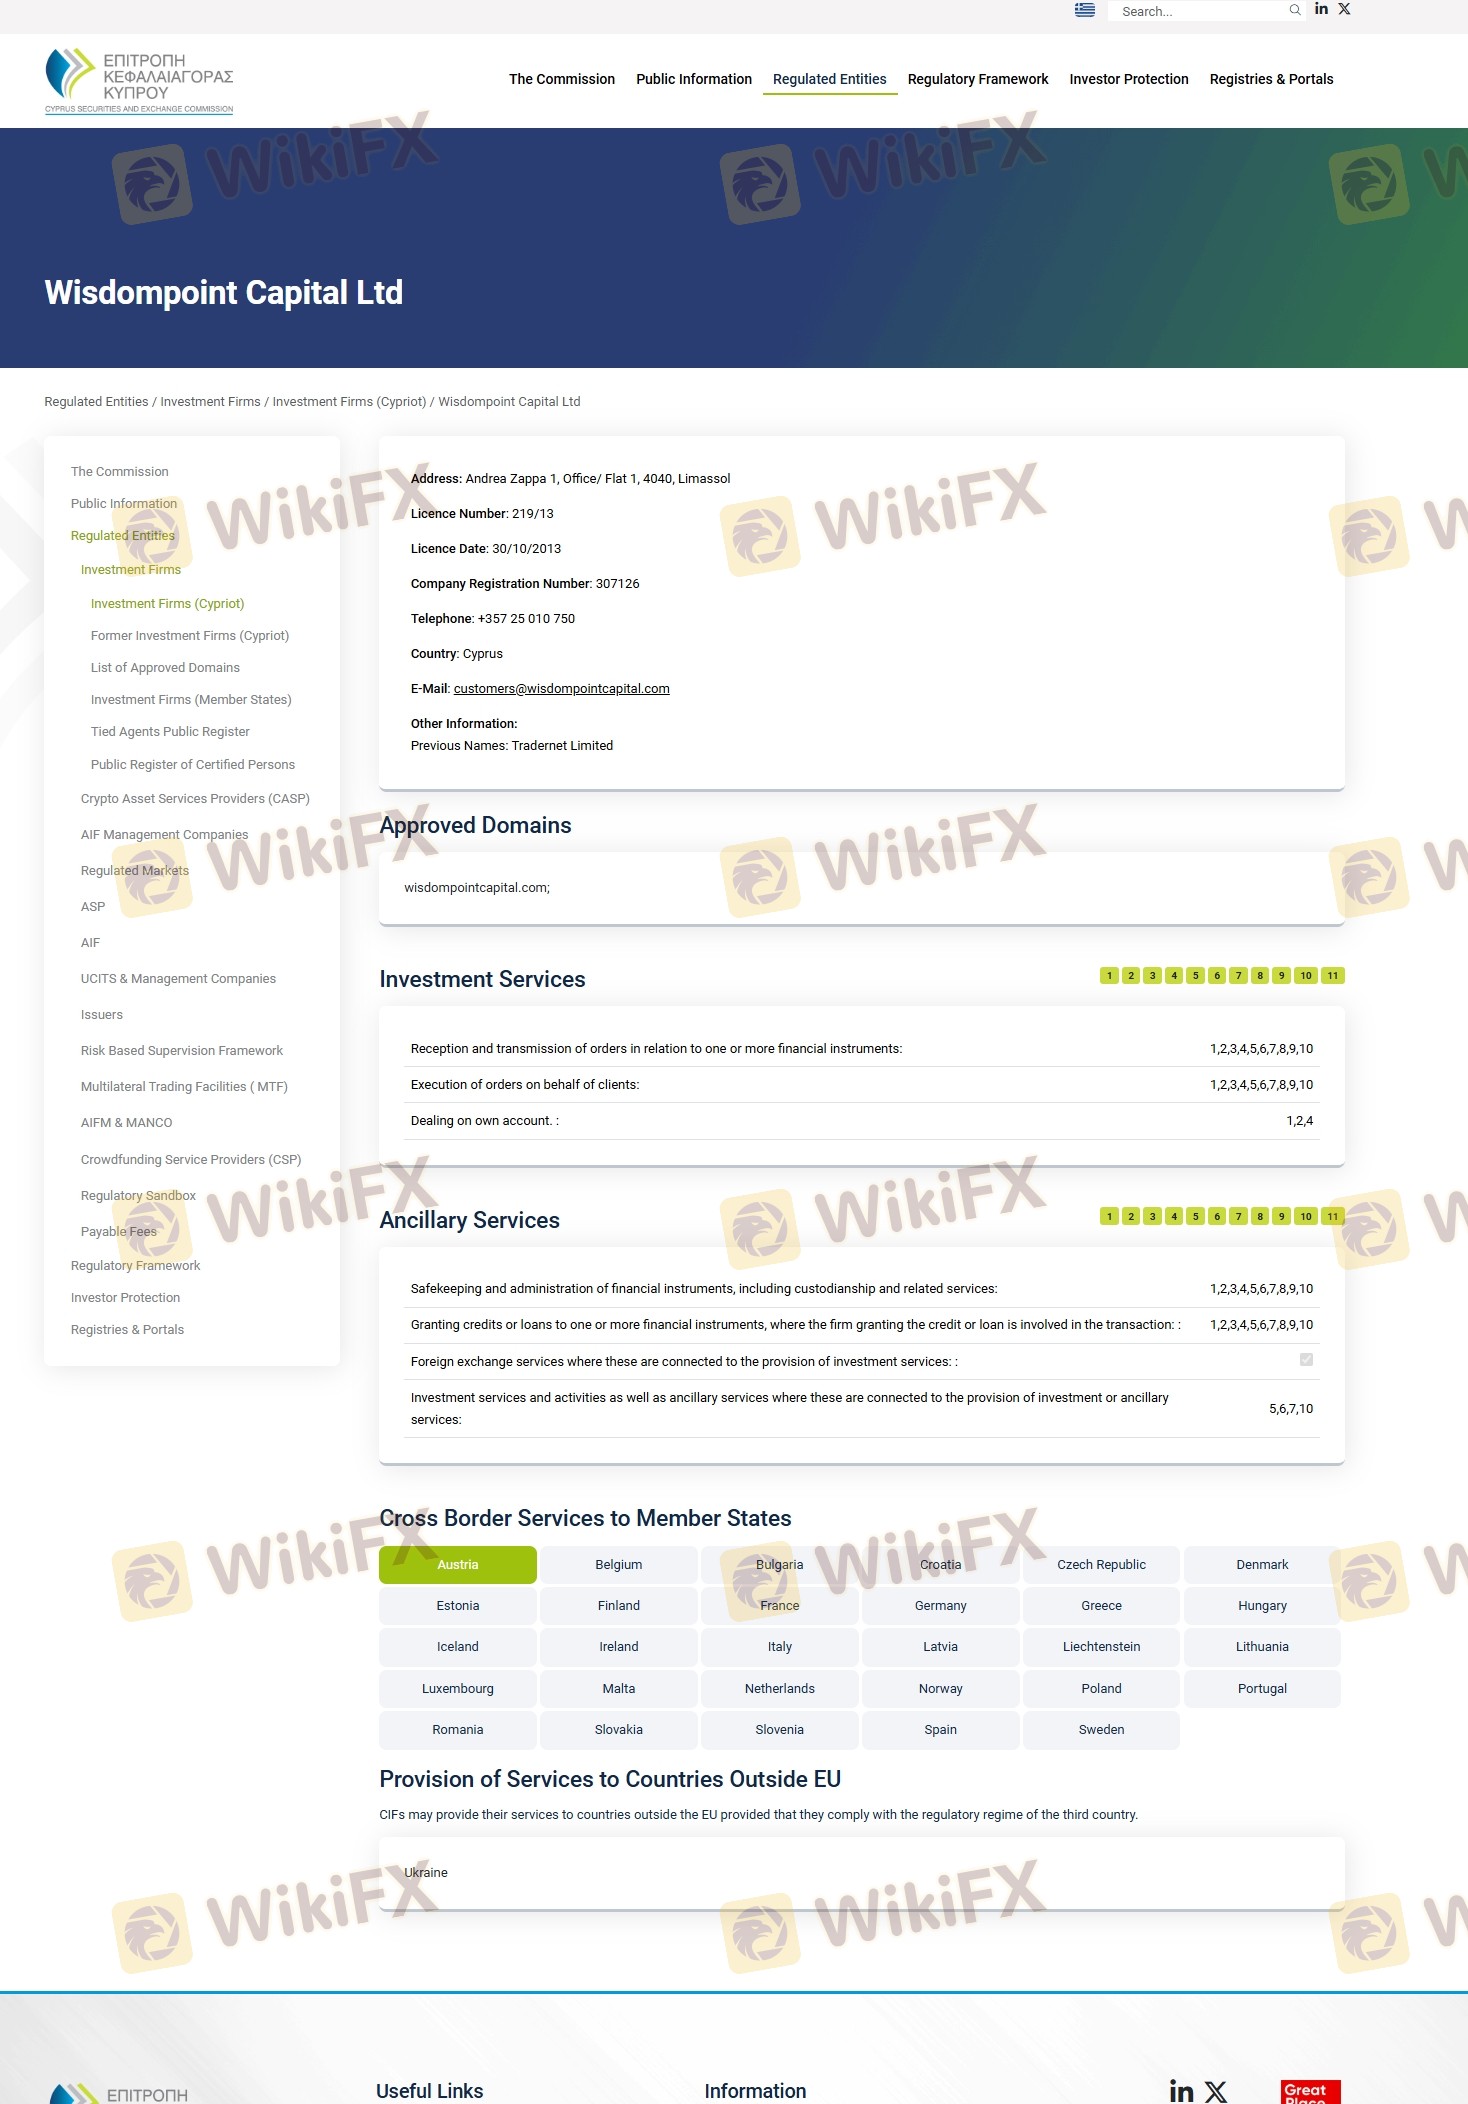
Task: Open Regulatory Framework in top navigation
Action: tap(978, 79)
